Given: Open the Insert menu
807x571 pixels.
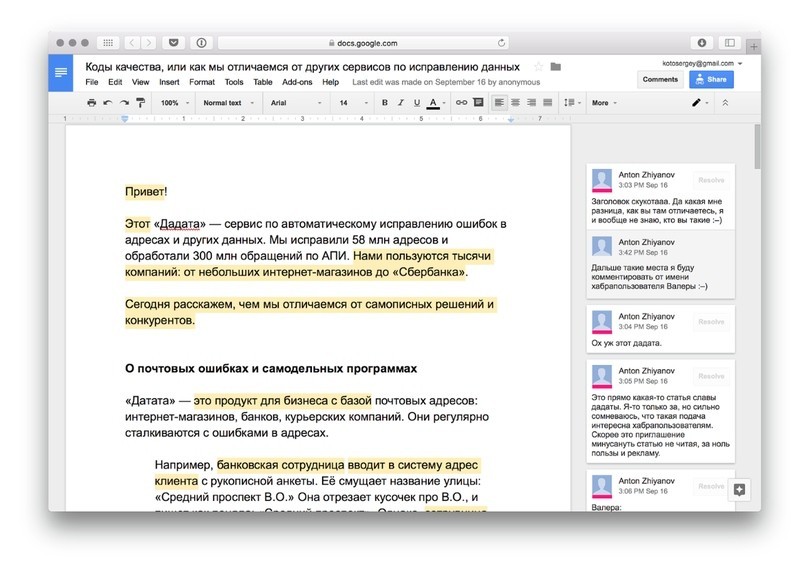Looking at the screenshot, I should 169,82.
